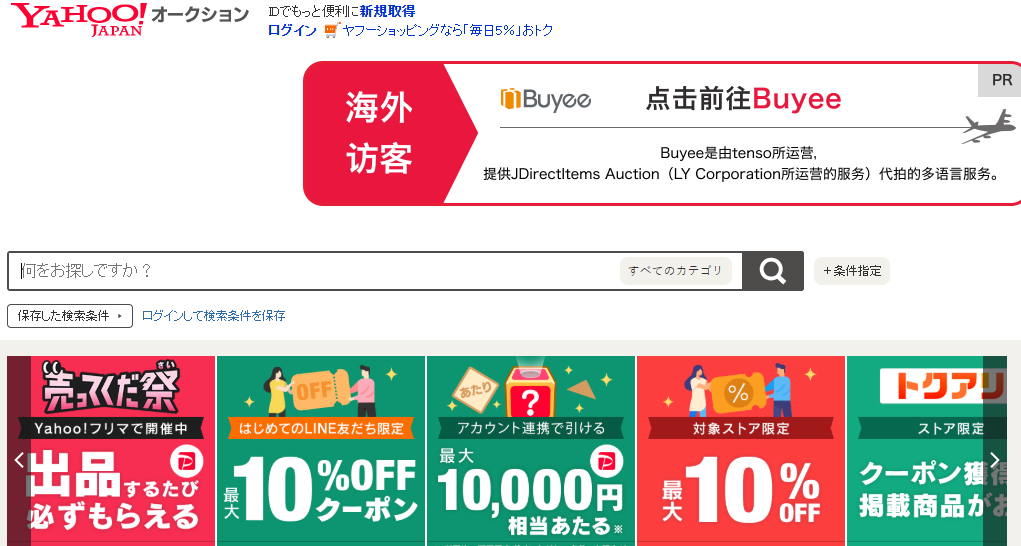Click the magnifying glass search button

pos(772,271)
